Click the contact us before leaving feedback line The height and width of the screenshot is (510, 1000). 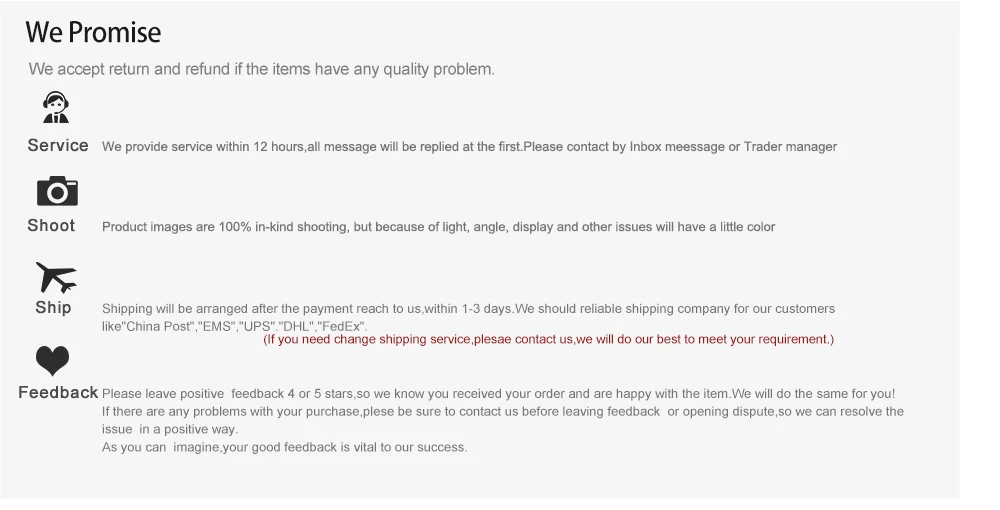[503, 412]
